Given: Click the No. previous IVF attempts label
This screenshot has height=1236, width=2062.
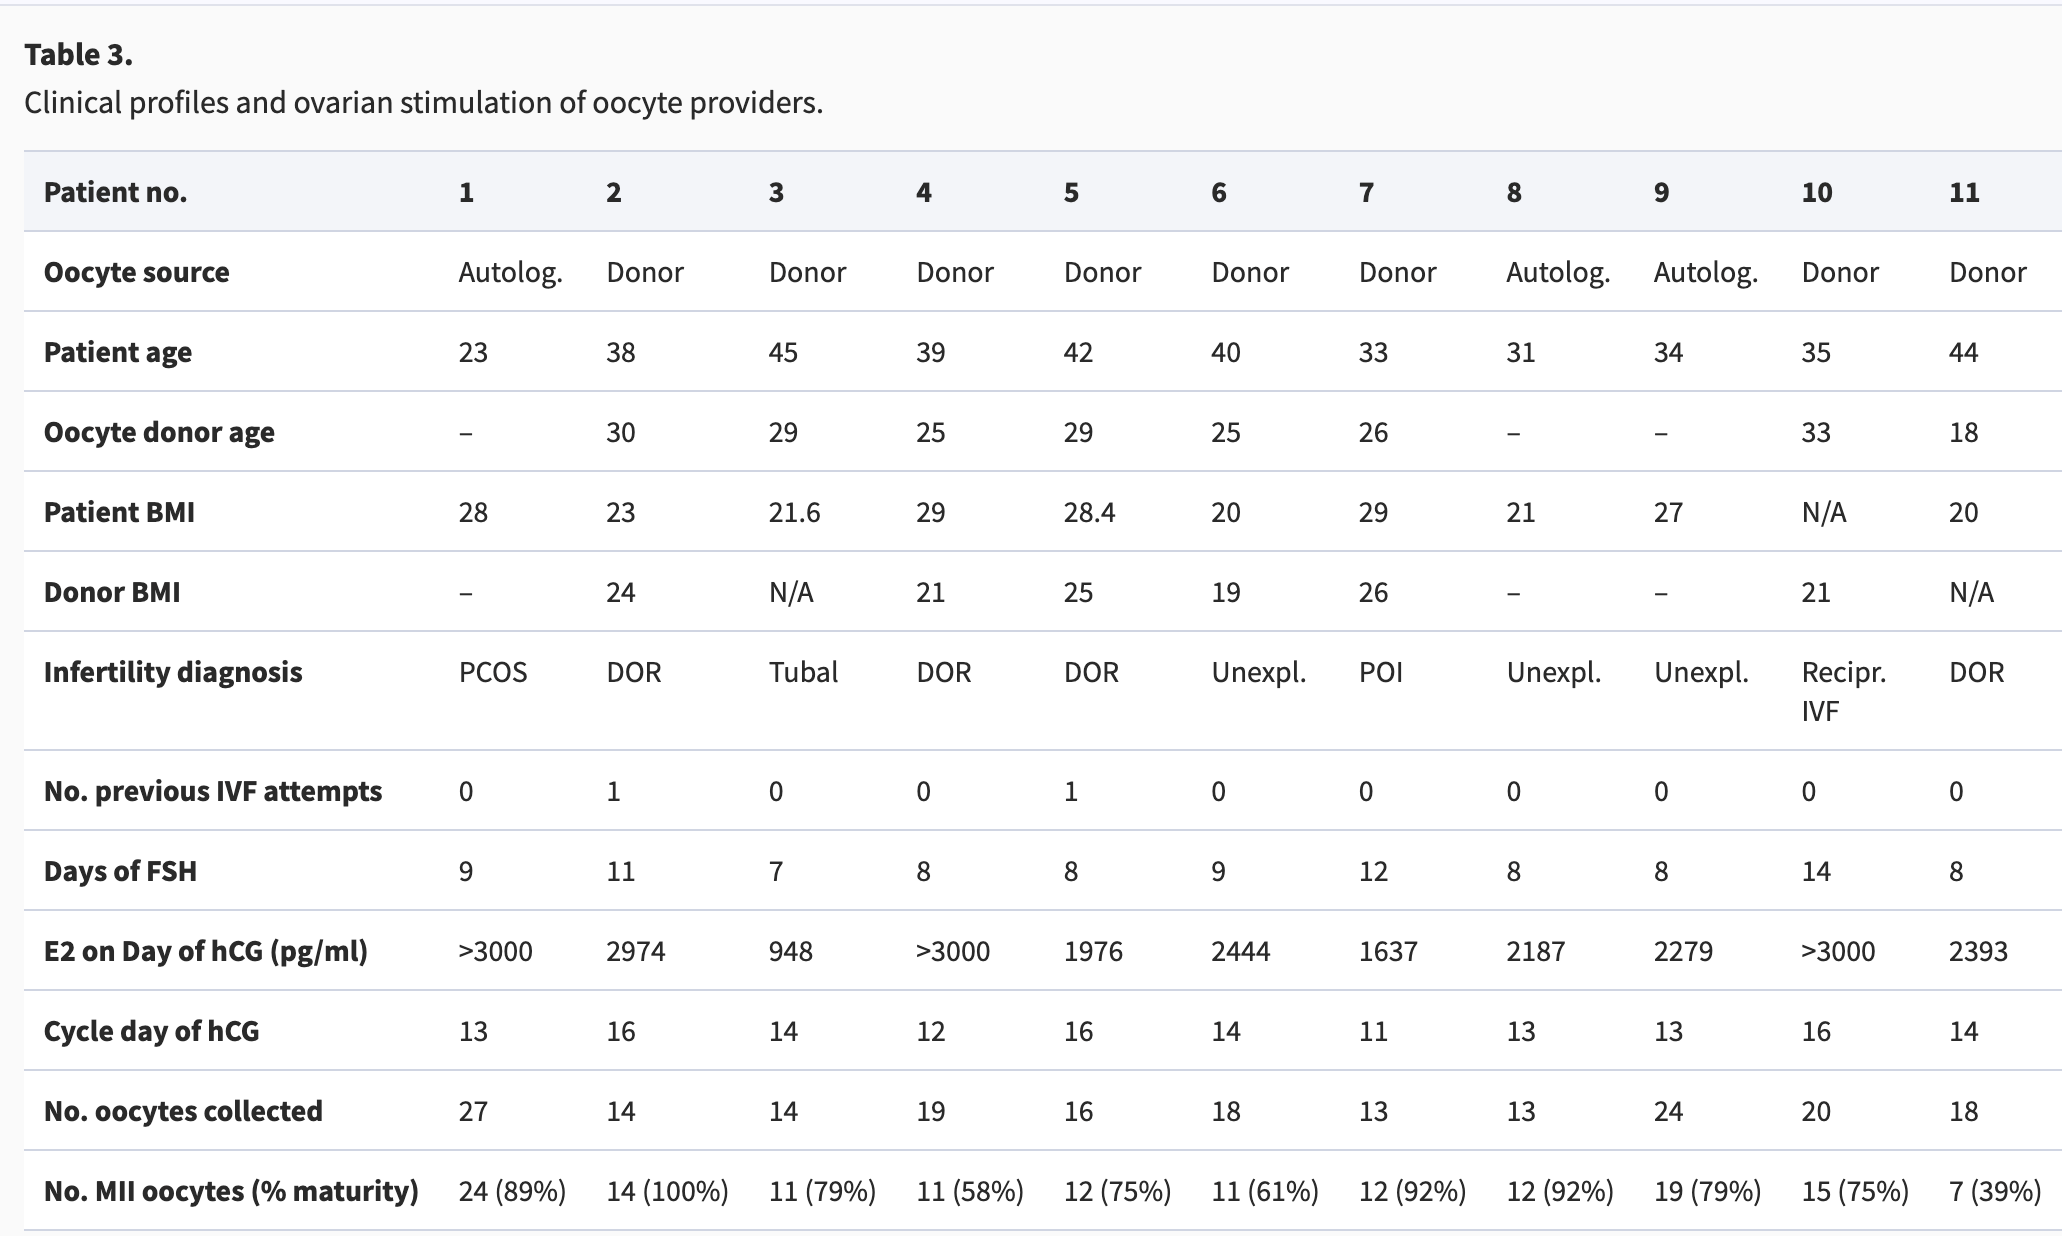Looking at the screenshot, I should 213,791.
